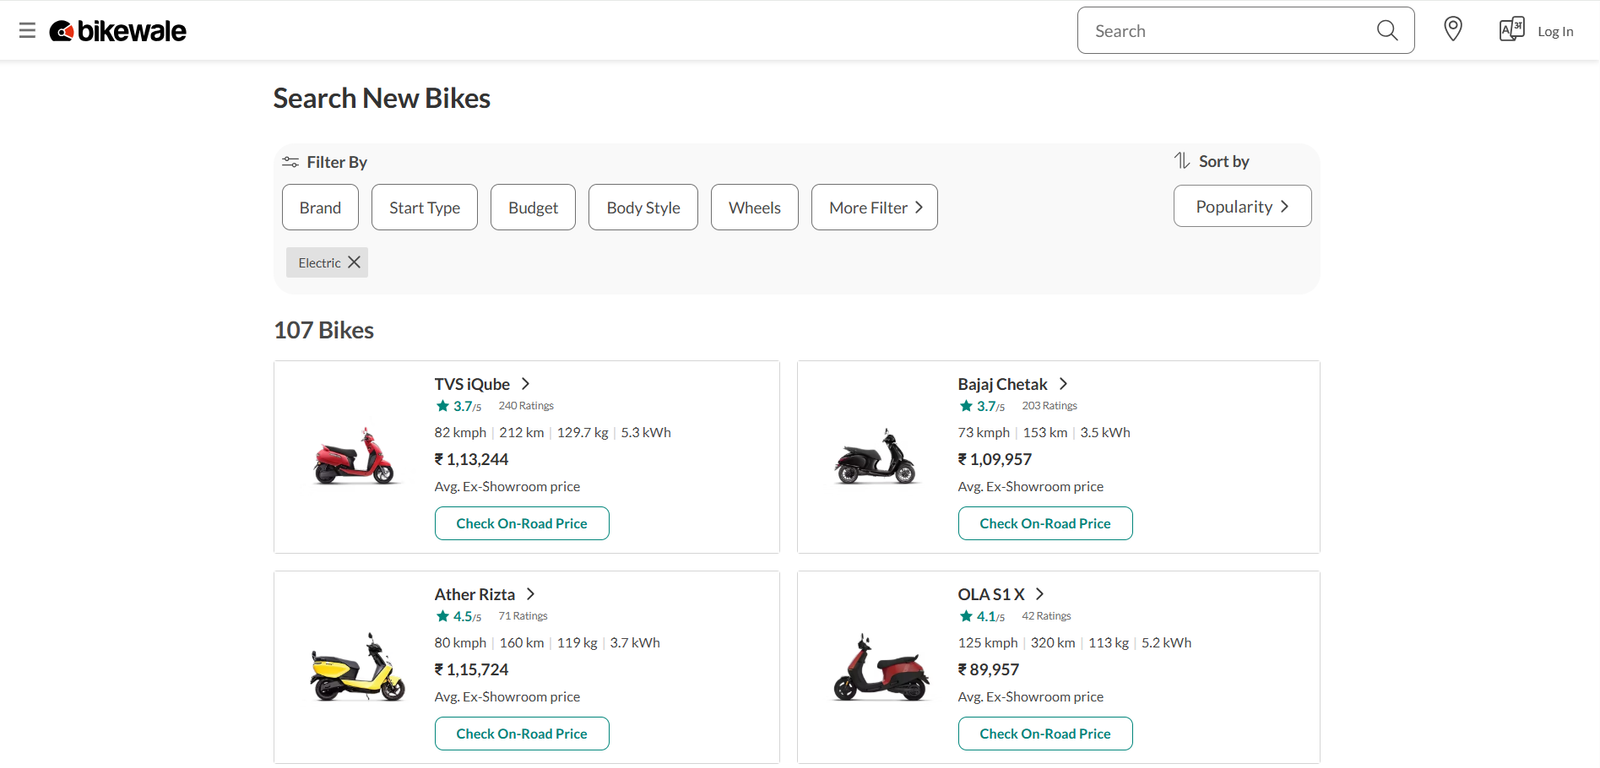
Task: Click the ₹ 1,13,244 price
Action: [471, 459]
